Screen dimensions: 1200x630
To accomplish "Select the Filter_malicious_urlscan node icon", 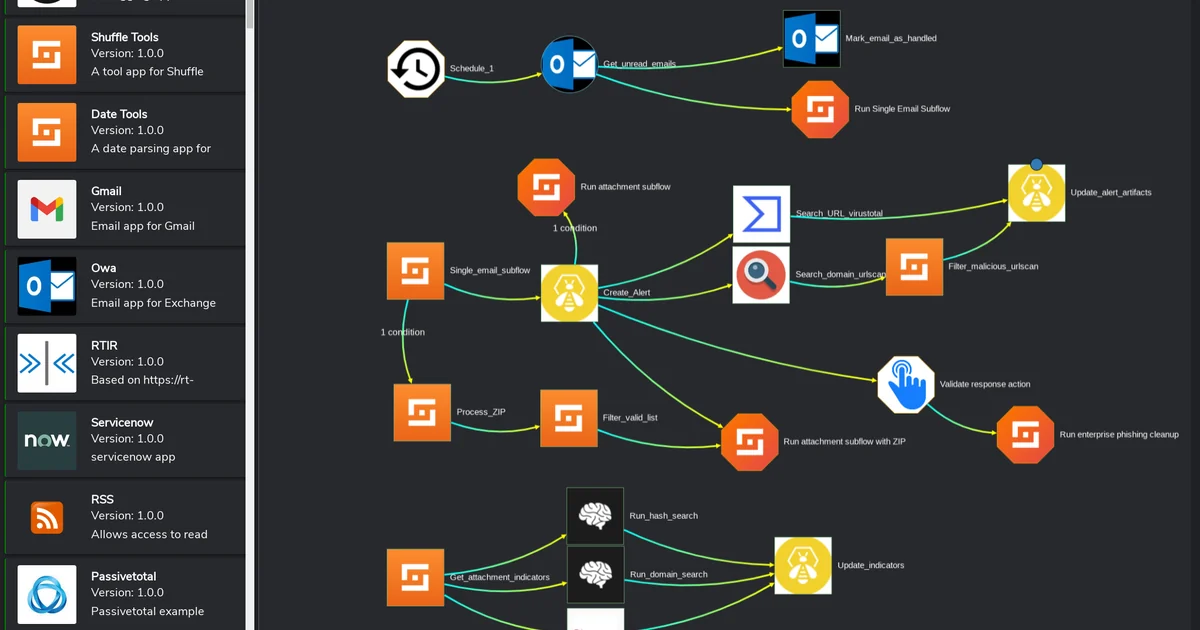I will tap(914, 267).
